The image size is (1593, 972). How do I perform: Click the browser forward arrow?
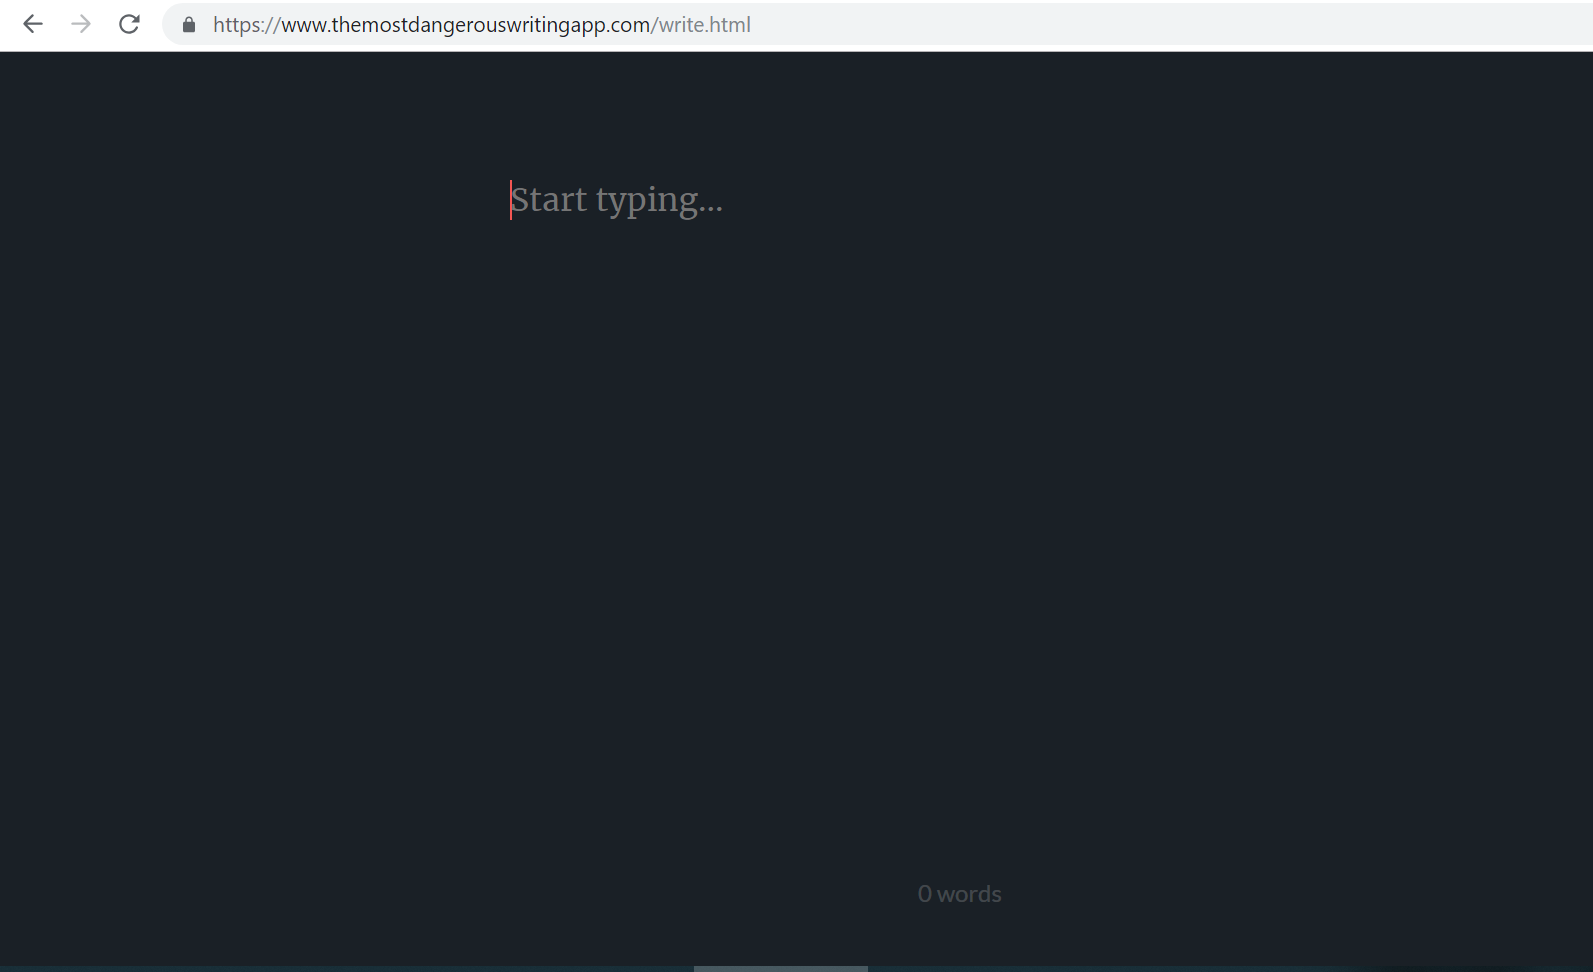81,24
